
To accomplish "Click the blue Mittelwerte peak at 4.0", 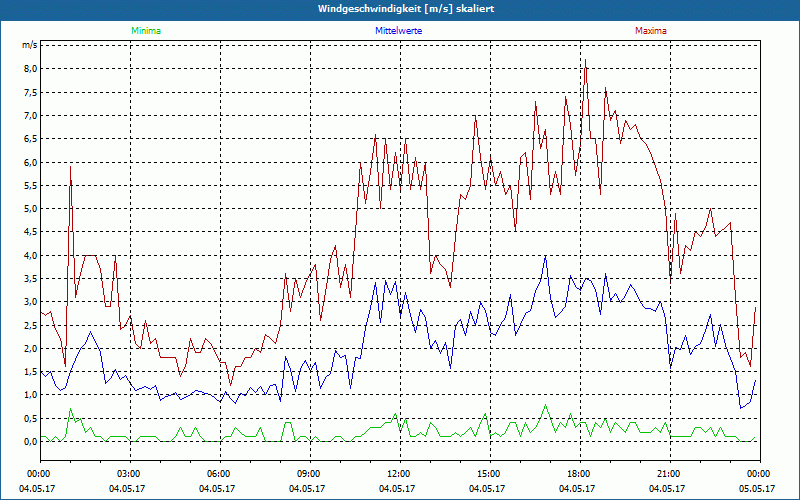I will pos(545,256).
